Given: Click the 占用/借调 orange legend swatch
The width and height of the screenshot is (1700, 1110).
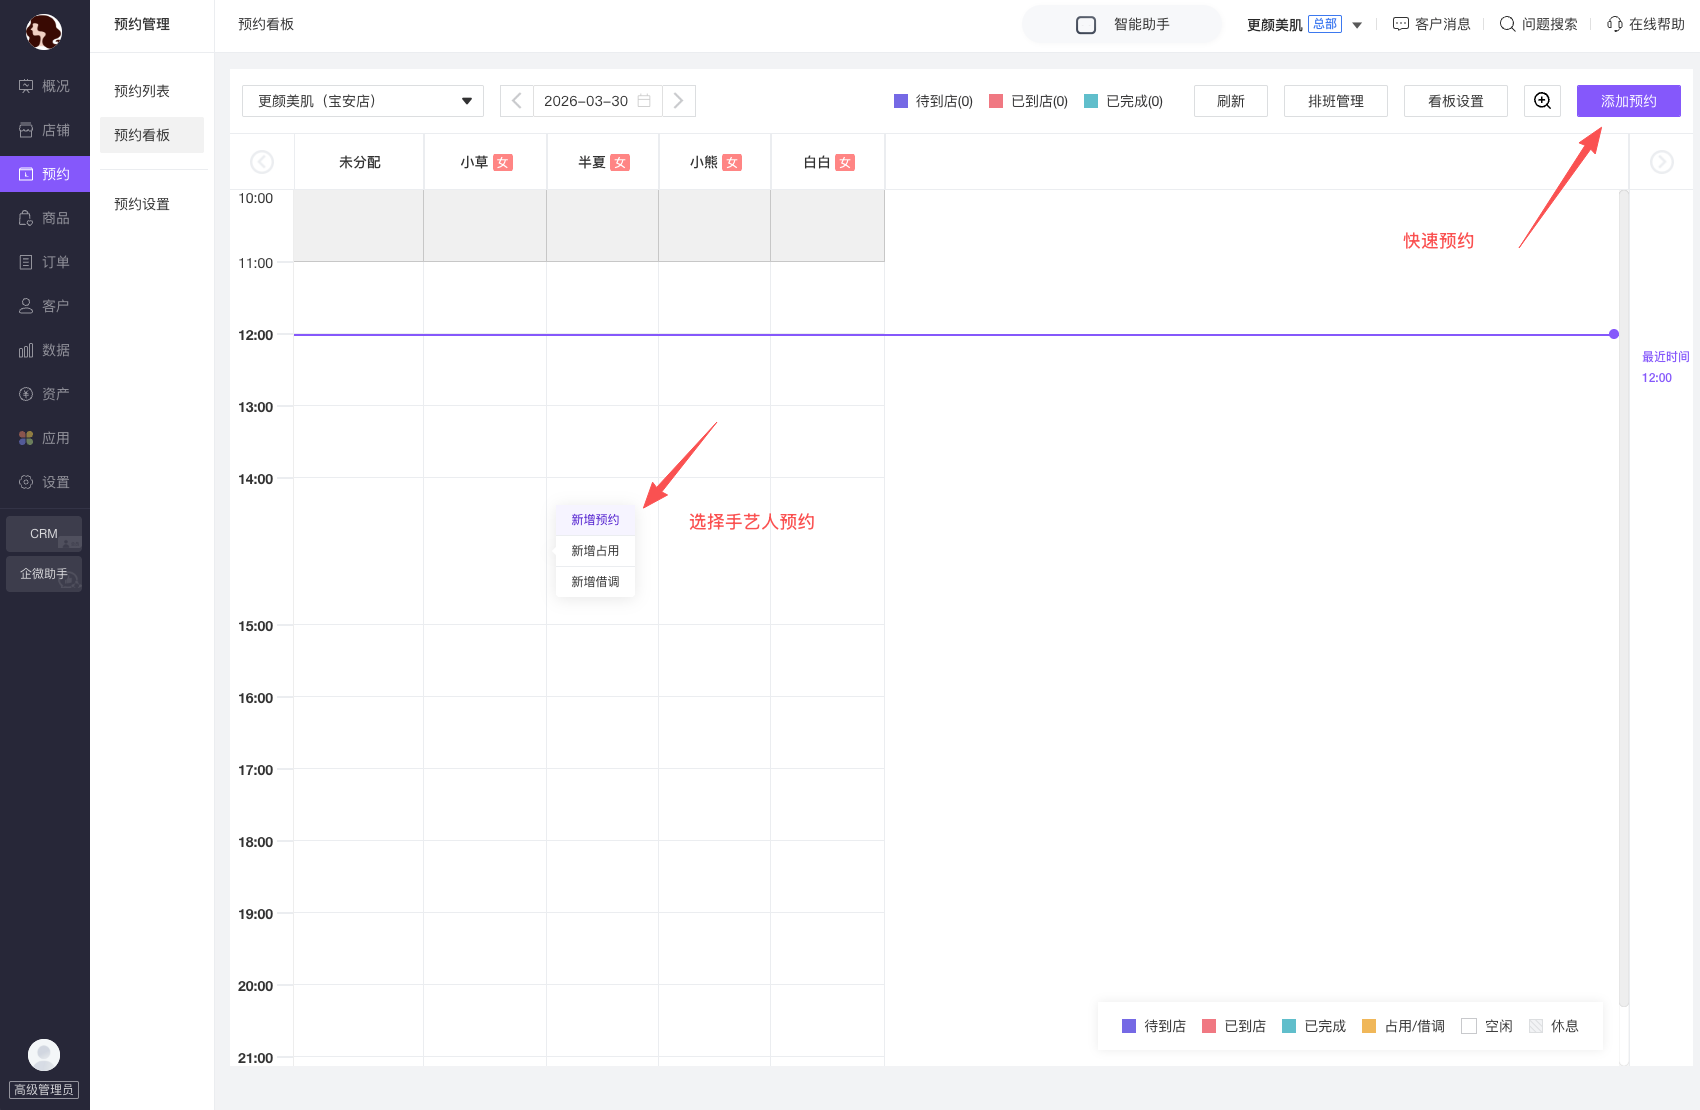Looking at the screenshot, I should pos(1369,1026).
